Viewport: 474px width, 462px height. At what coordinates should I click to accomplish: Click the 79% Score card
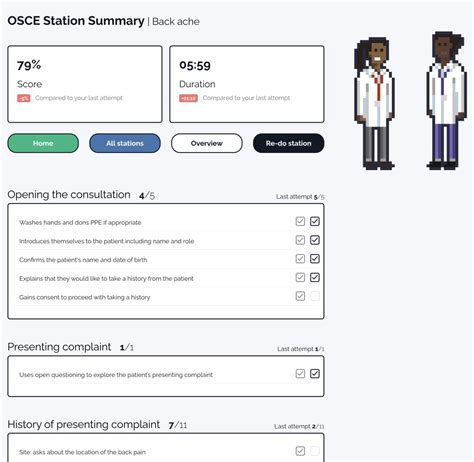tap(85, 84)
